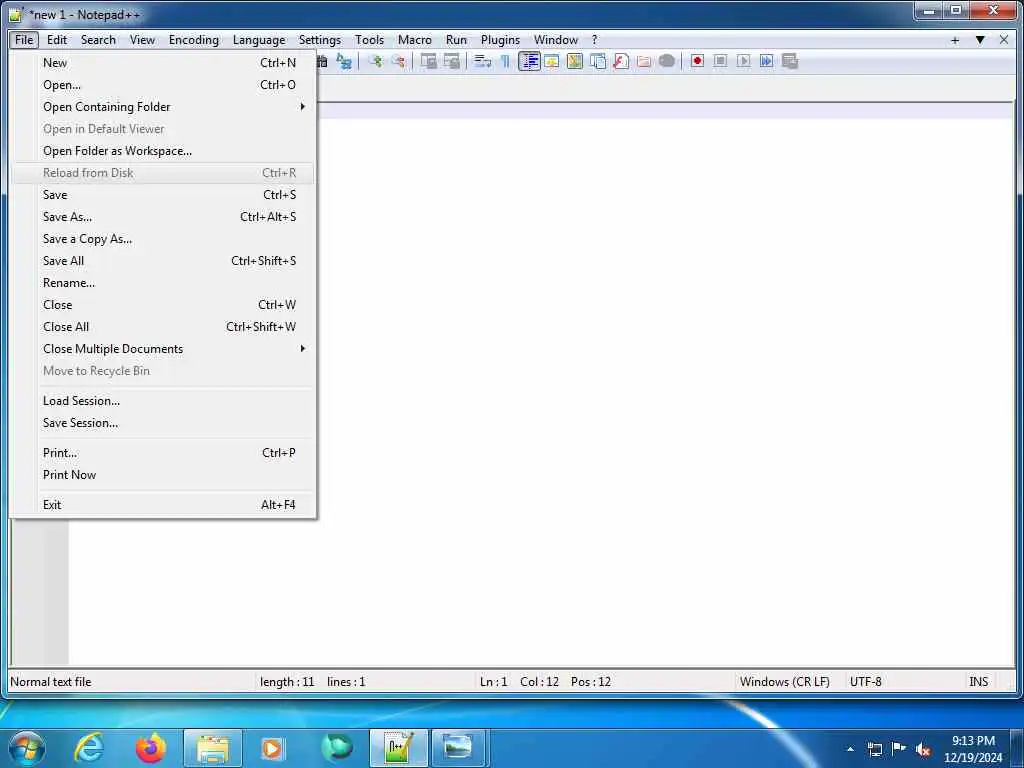The image size is (1024, 768).
Task: Click Load Session... entry
Action: click(x=163, y=401)
